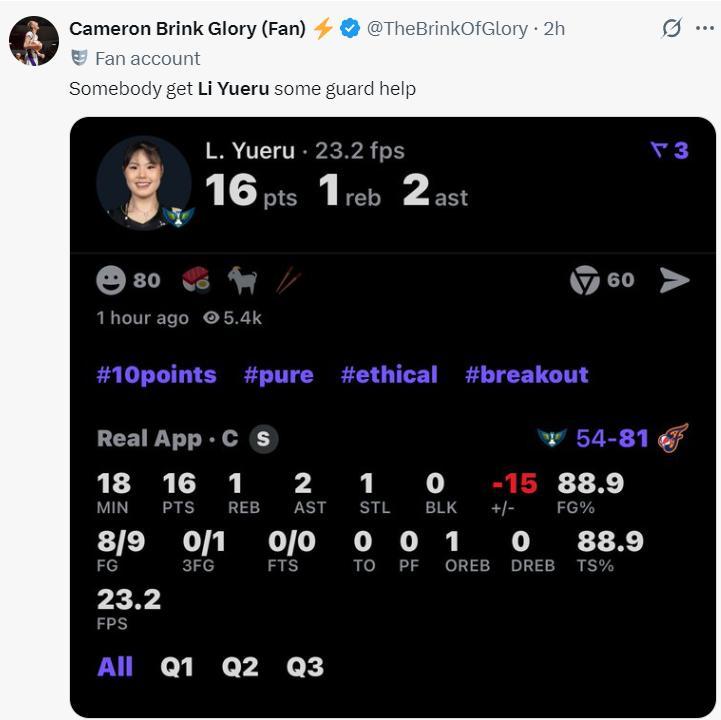The height and width of the screenshot is (720, 721).
Task: Open the three-dot more options menu
Action: (704, 29)
